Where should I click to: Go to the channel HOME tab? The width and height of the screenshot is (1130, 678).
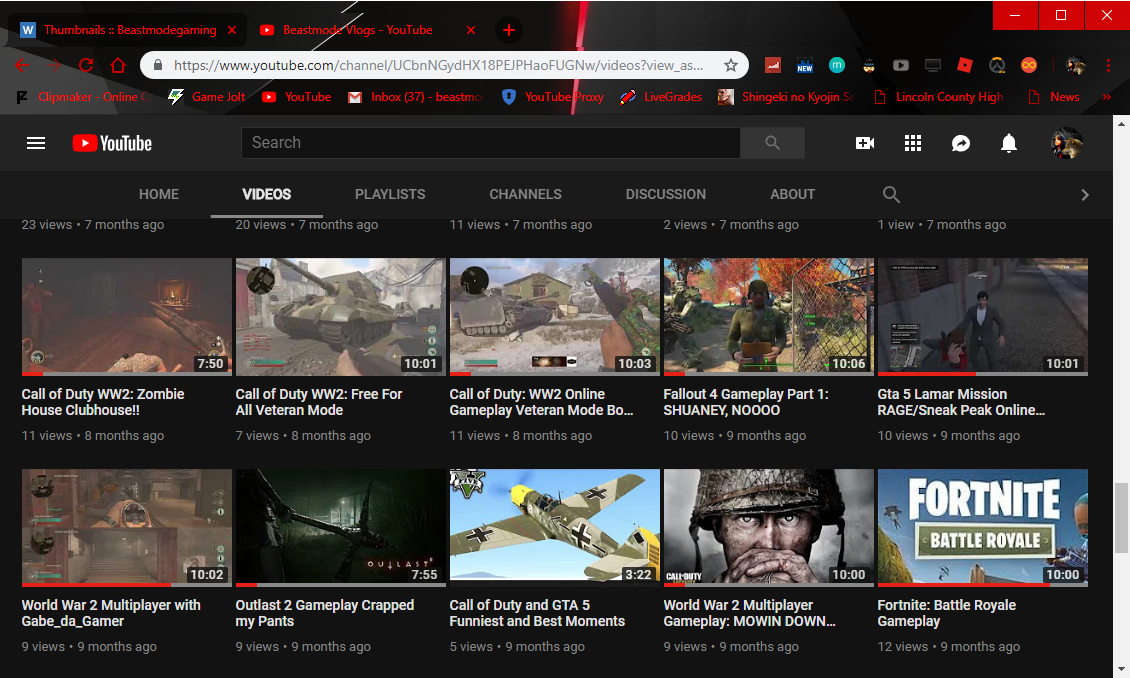tap(159, 195)
